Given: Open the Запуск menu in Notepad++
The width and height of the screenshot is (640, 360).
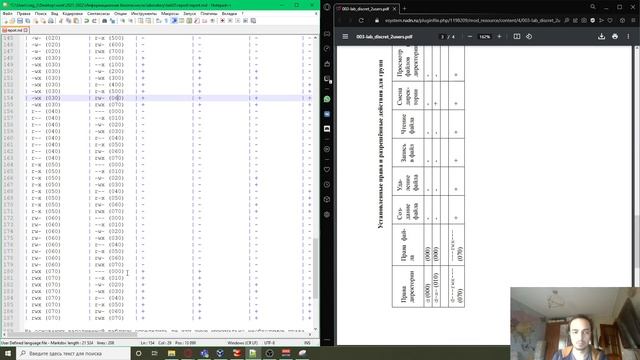Looking at the screenshot, I should [189, 13].
